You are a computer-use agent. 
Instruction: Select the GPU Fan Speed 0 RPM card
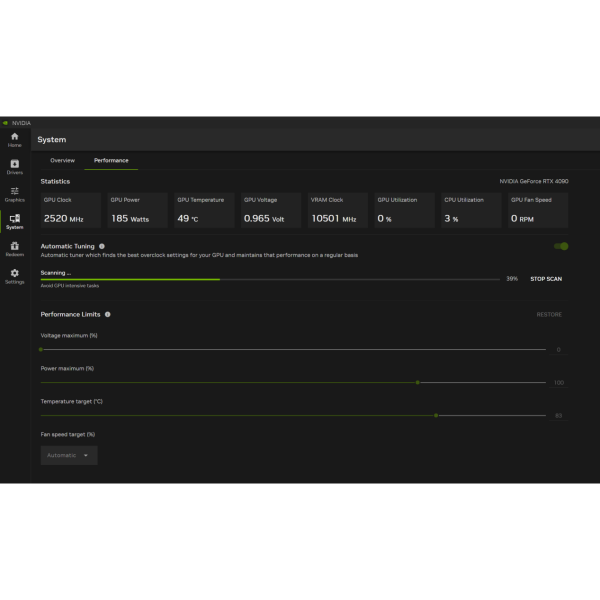(x=538, y=210)
